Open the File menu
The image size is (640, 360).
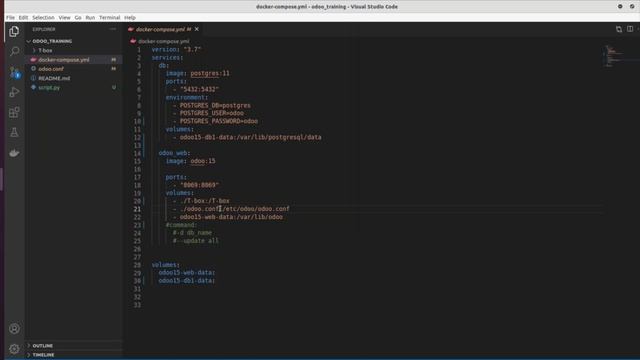pyautogui.click(x=10, y=18)
